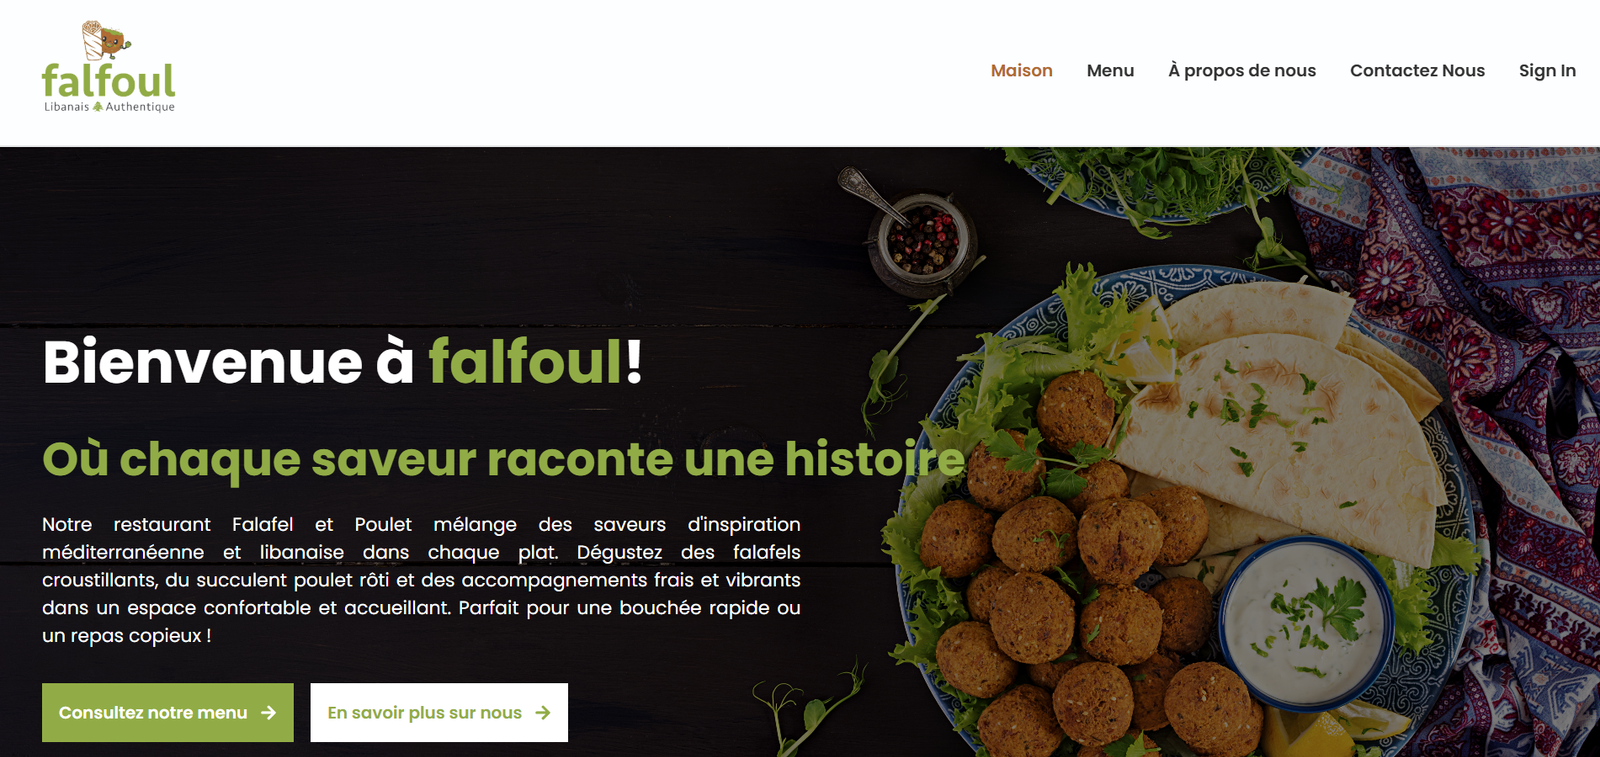Click the Où chaque saveur subheading
Screen dimensions: 1600x757
coord(503,459)
